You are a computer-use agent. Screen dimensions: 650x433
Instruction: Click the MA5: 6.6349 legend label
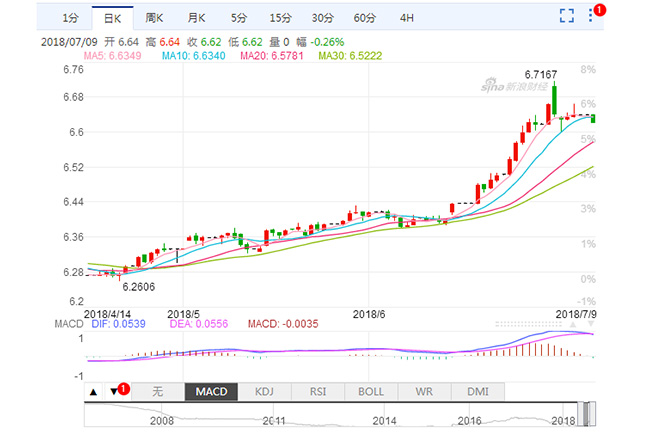[112, 56]
